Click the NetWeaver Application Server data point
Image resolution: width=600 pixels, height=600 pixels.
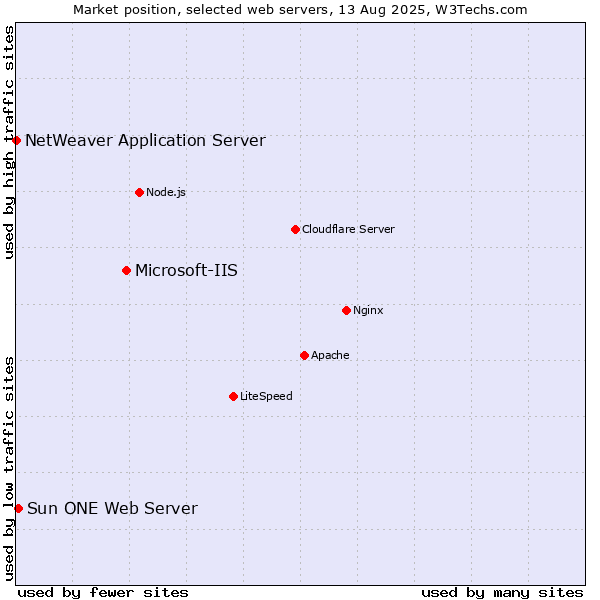[16, 140]
